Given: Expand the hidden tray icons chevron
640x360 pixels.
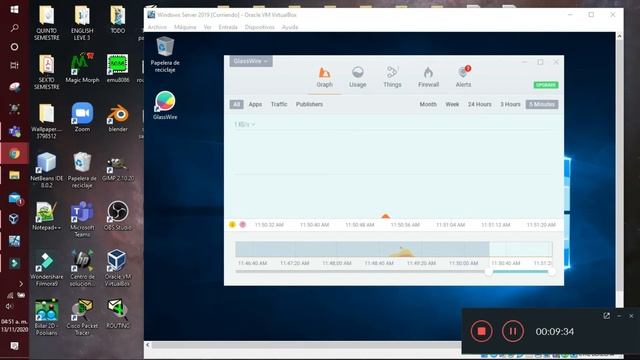Looking at the screenshot, I should click(21, 284).
